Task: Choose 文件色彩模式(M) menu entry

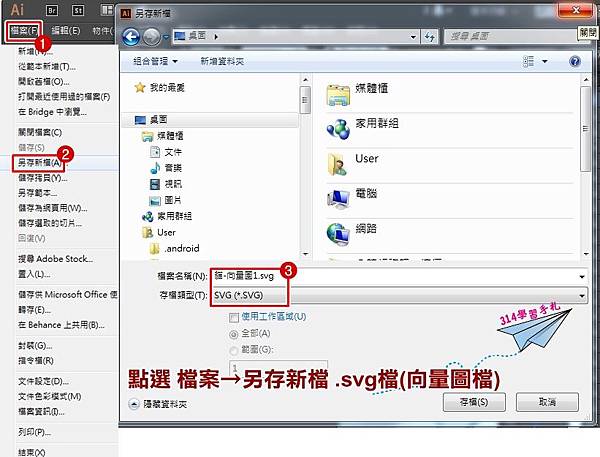Action: (x=49, y=396)
